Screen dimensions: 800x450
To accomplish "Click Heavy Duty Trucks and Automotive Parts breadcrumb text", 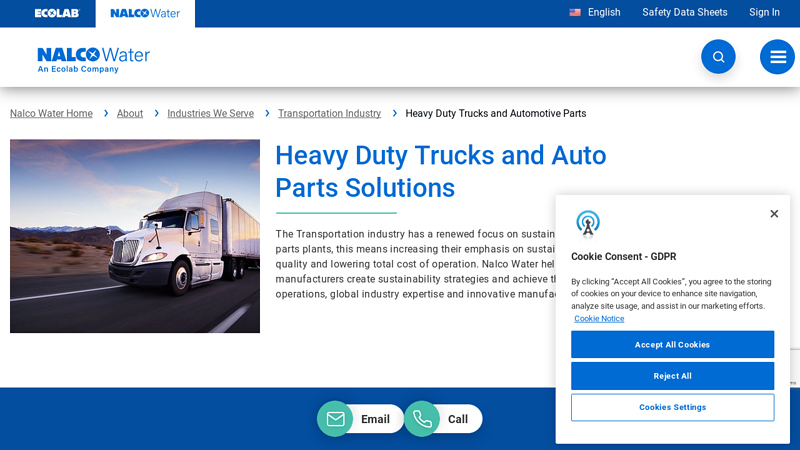I will click(495, 113).
